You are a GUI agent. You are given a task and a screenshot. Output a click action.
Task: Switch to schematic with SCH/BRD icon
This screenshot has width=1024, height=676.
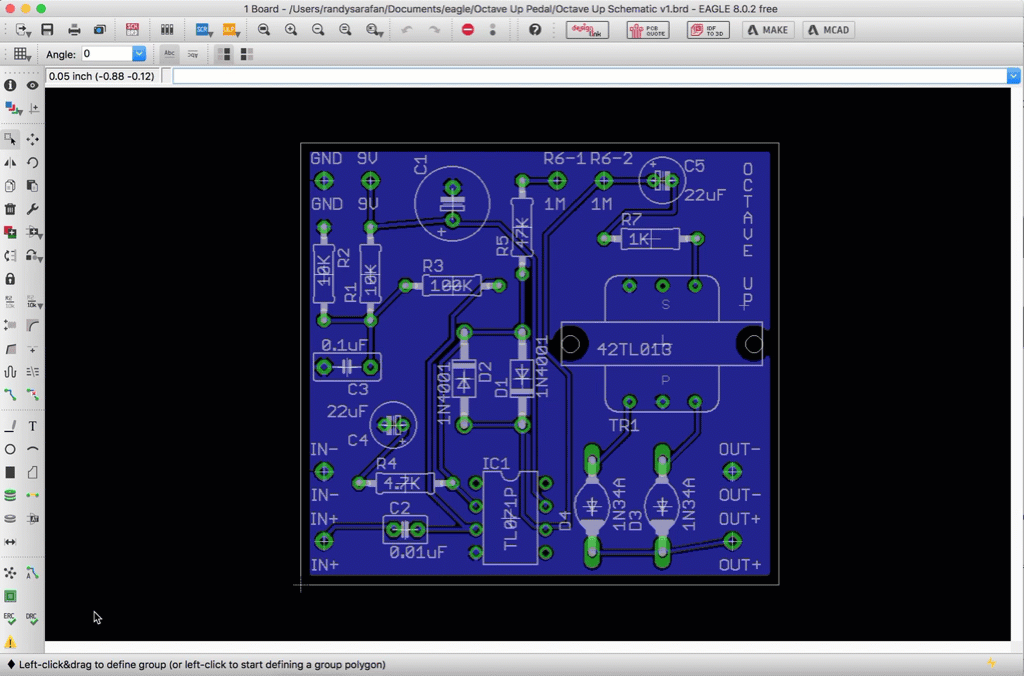point(132,30)
